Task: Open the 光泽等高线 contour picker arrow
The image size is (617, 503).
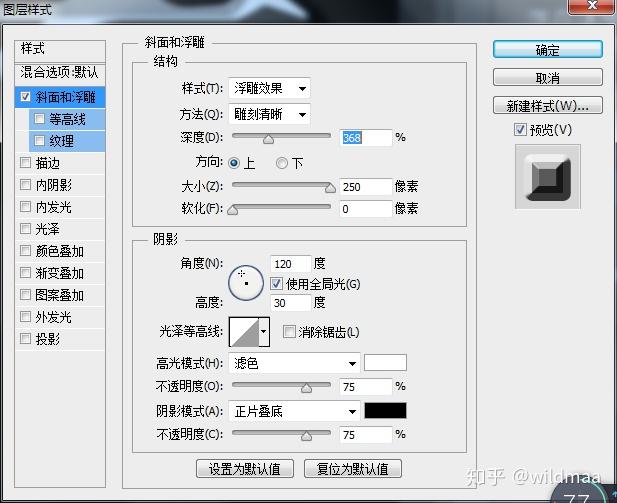Action: pyautogui.click(x=264, y=331)
